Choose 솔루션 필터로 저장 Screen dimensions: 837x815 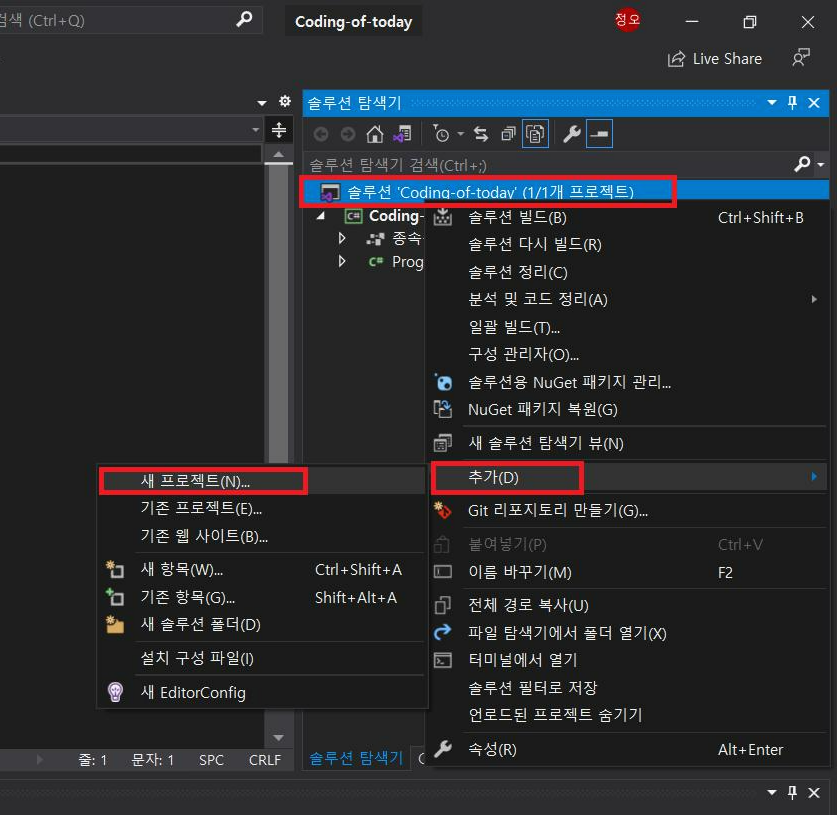[x=628, y=688]
